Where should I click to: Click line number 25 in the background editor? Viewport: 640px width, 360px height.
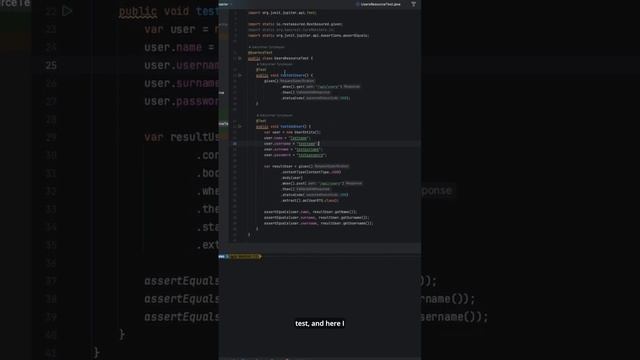click(x=51, y=65)
